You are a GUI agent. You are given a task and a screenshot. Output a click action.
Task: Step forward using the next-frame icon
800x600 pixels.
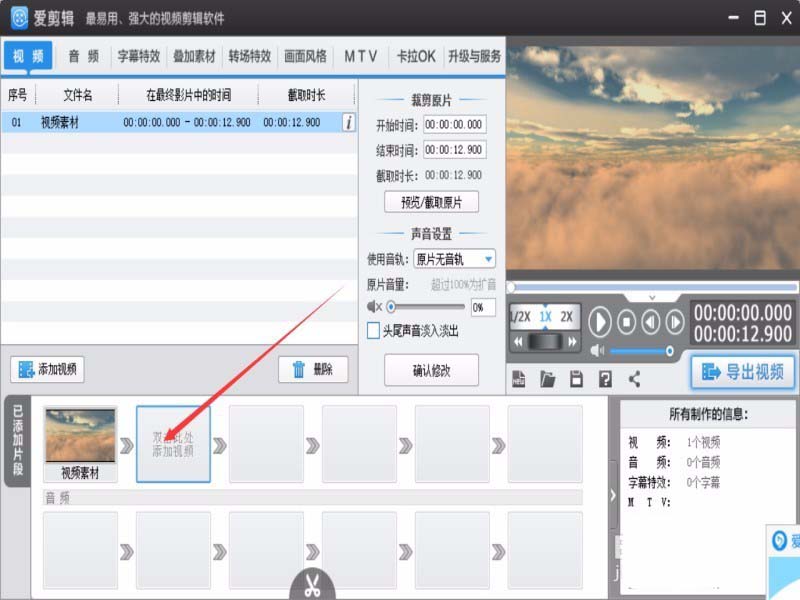click(676, 320)
